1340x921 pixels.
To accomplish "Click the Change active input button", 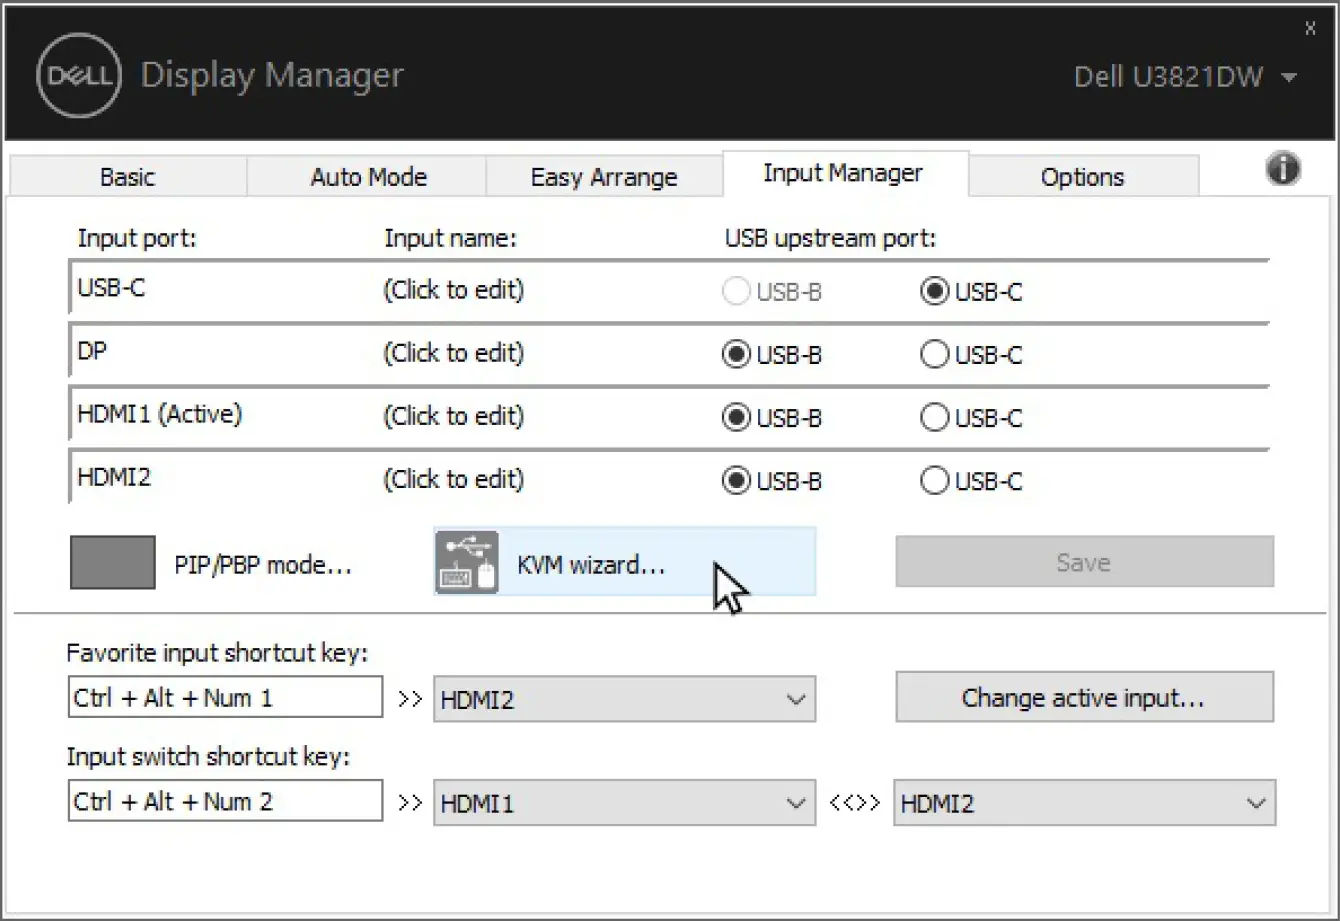I will coord(1084,697).
